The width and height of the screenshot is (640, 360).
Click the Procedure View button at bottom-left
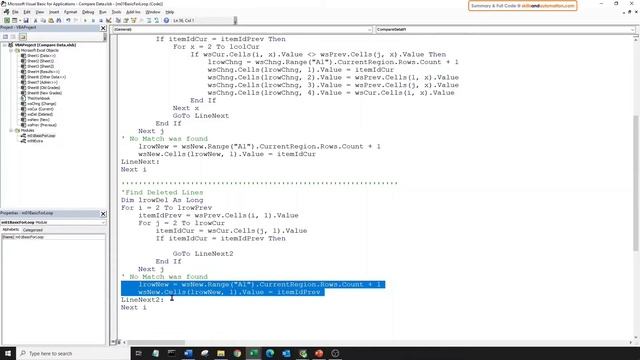tap(113, 342)
